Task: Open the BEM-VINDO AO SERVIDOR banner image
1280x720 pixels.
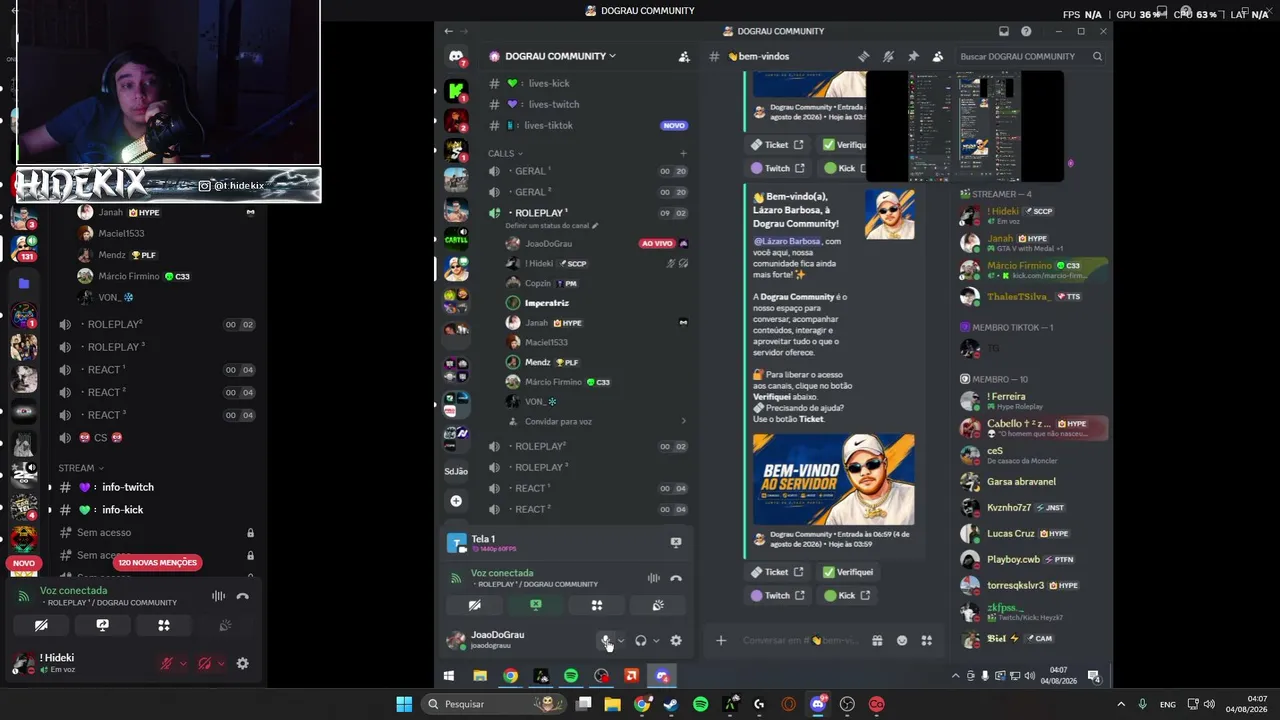Action: point(833,479)
